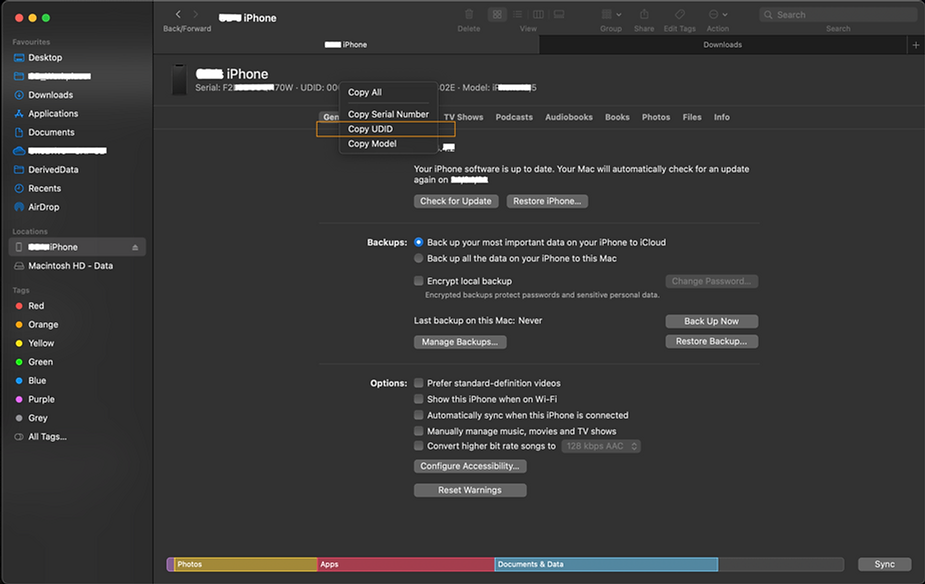Image resolution: width=925 pixels, height=584 pixels.
Task: Click inside the Search field
Action: tap(840, 14)
